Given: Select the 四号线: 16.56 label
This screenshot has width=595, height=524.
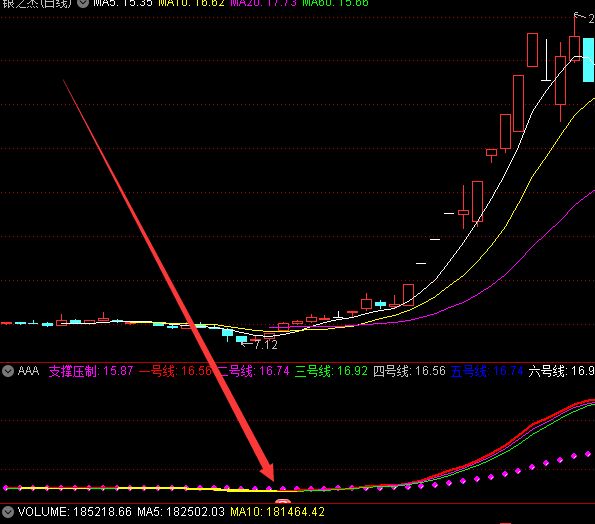Looking at the screenshot, I should point(409,371).
